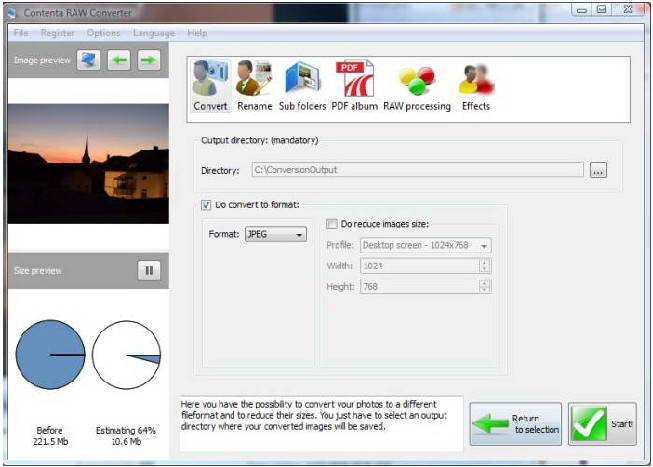Browse for output directory with the ... button

[598, 170]
